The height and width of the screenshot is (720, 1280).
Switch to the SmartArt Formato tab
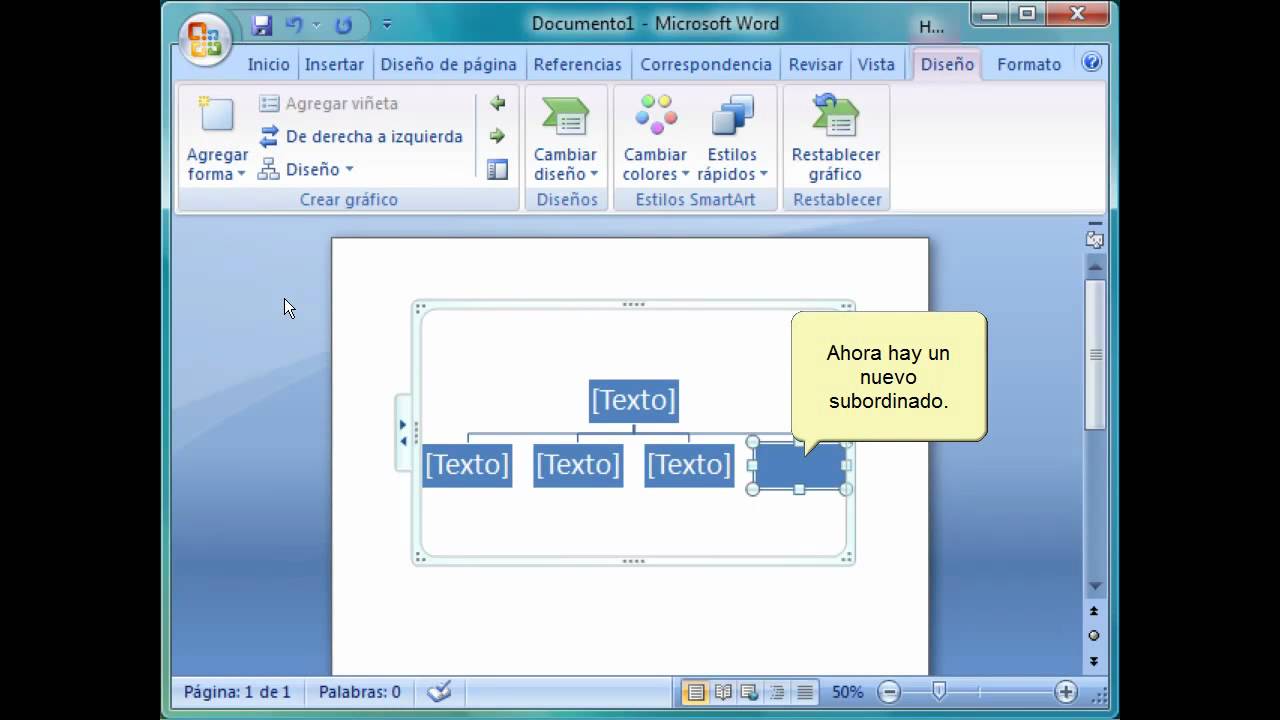click(x=1029, y=64)
